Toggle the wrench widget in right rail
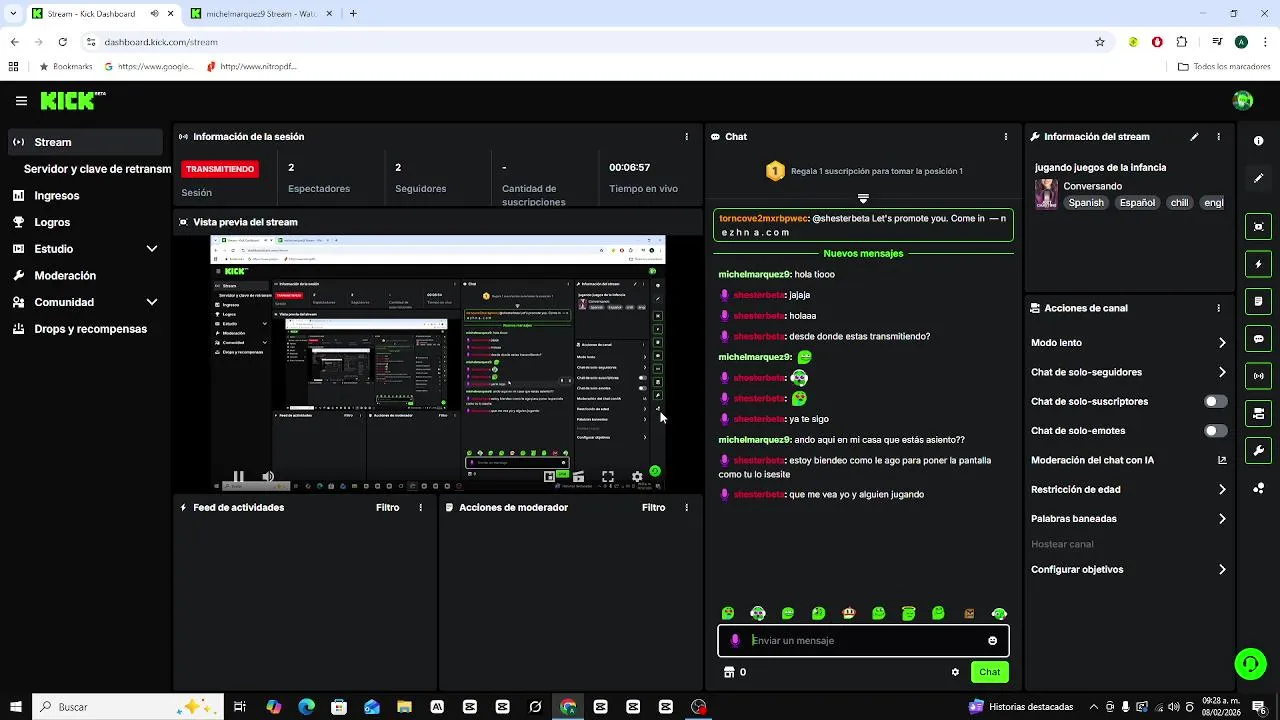Image resolution: width=1280 pixels, height=720 pixels. coord(1259,450)
